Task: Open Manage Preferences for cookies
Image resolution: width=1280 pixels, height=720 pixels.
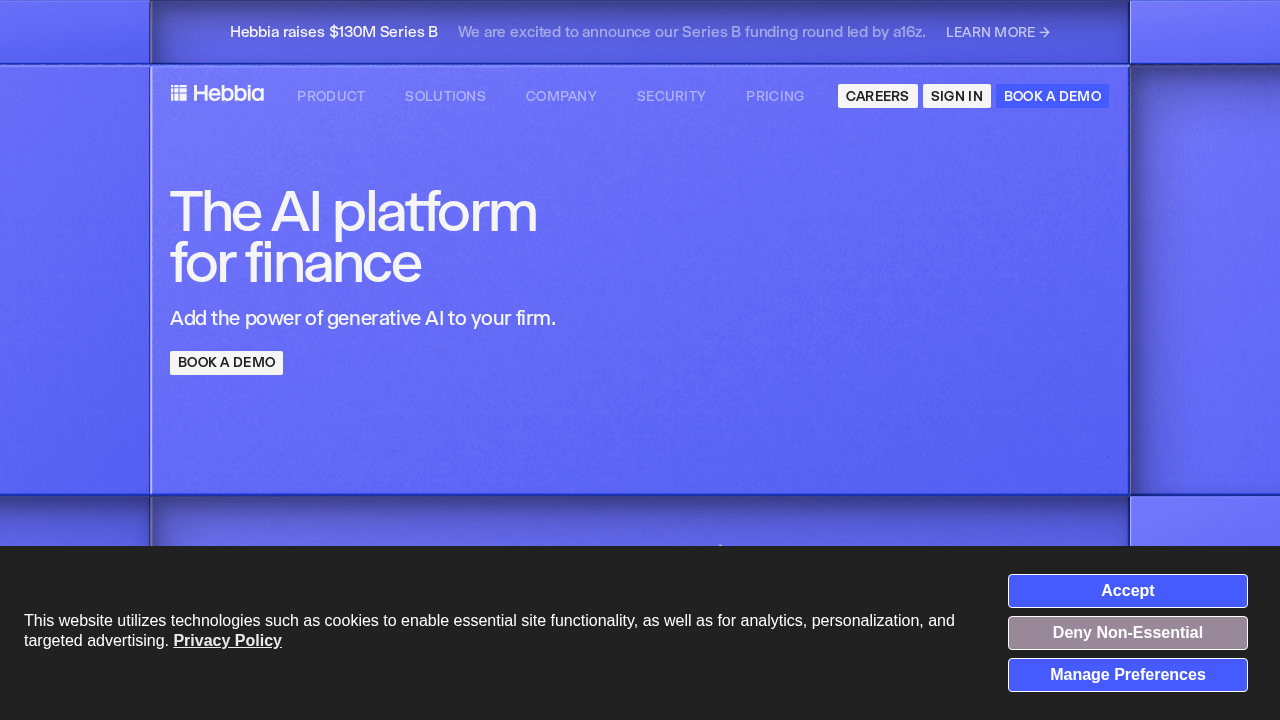Action: 1127,675
